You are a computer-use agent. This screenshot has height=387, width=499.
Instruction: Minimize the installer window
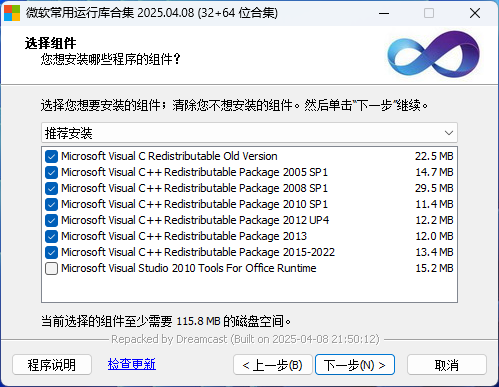pyautogui.click(x=384, y=13)
